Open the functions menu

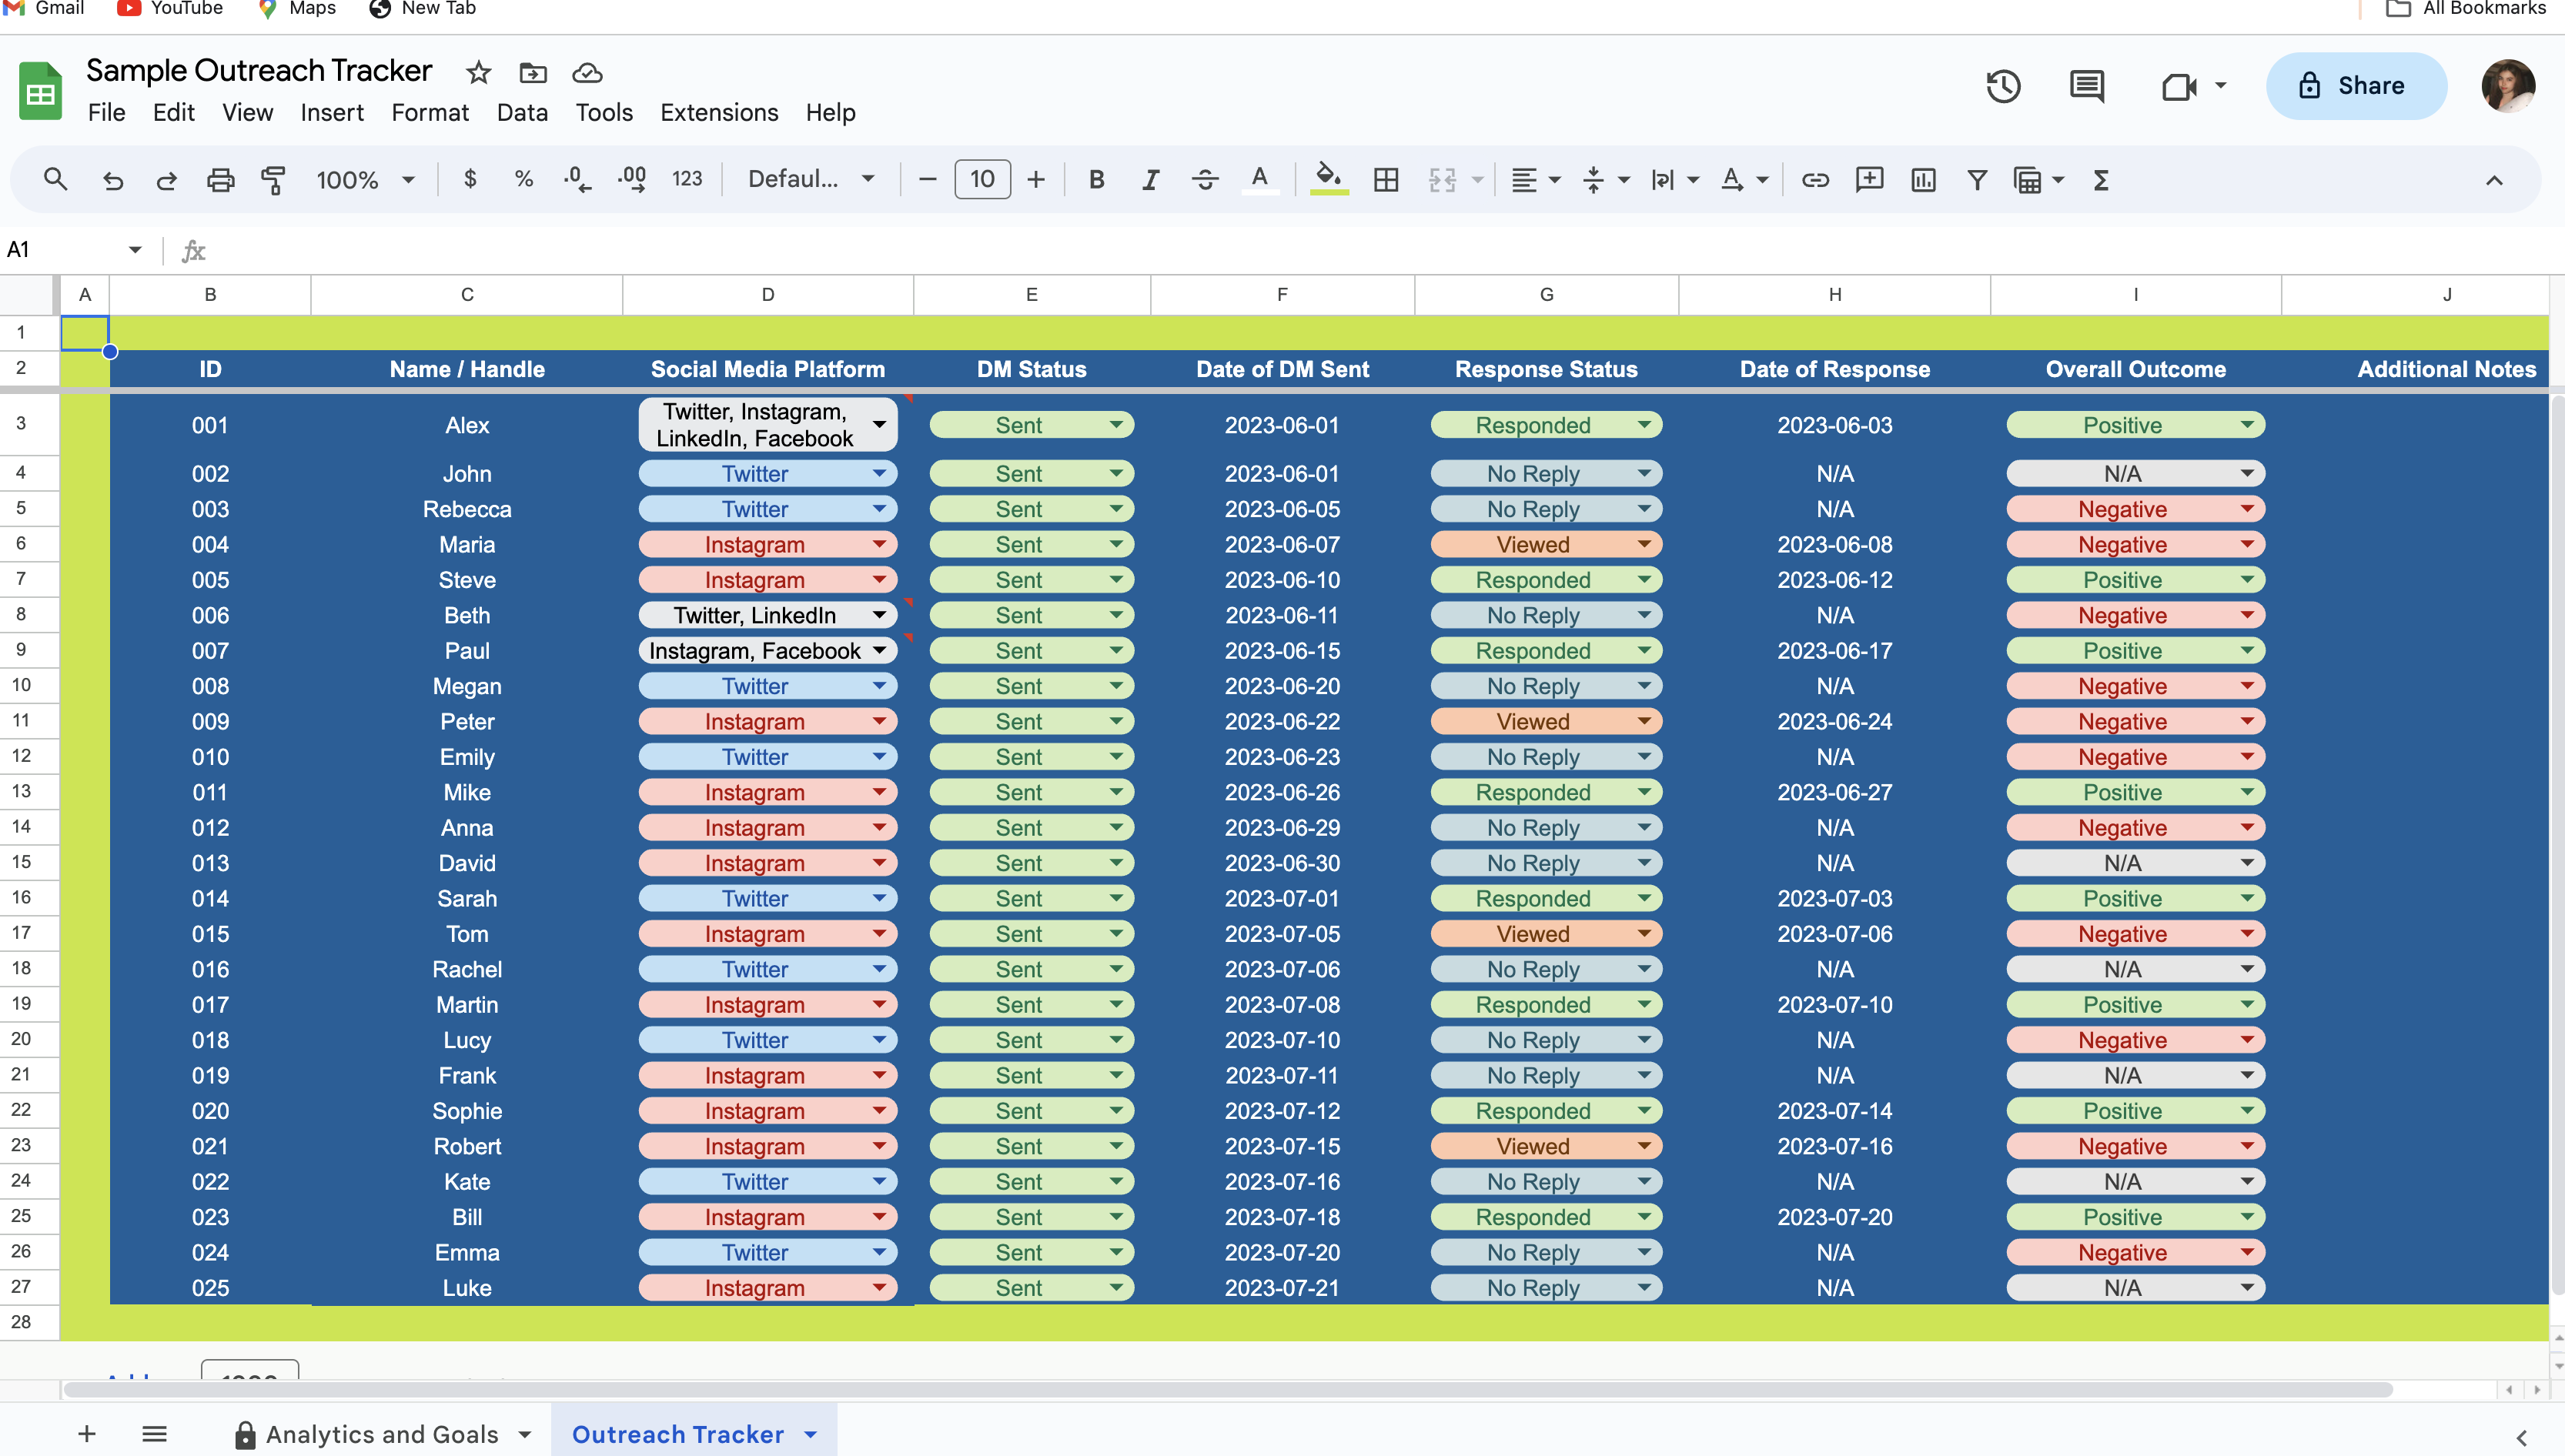click(x=2101, y=180)
